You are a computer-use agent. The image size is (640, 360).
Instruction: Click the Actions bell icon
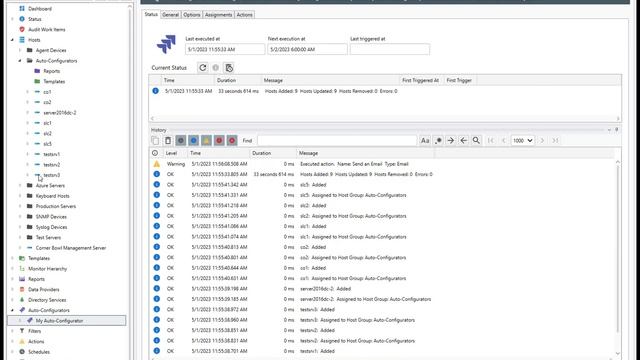tap(22, 341)
